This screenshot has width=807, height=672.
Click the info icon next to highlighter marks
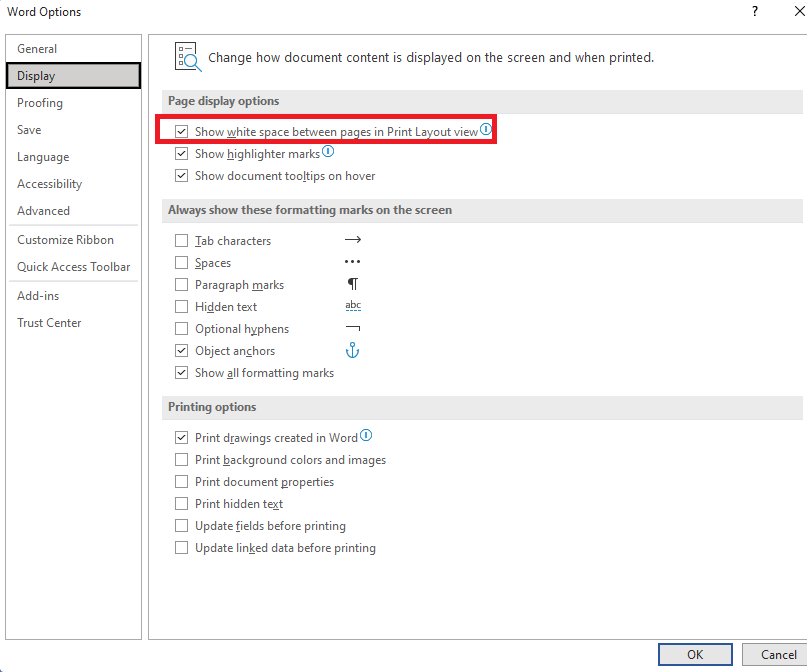pos(328,151)
